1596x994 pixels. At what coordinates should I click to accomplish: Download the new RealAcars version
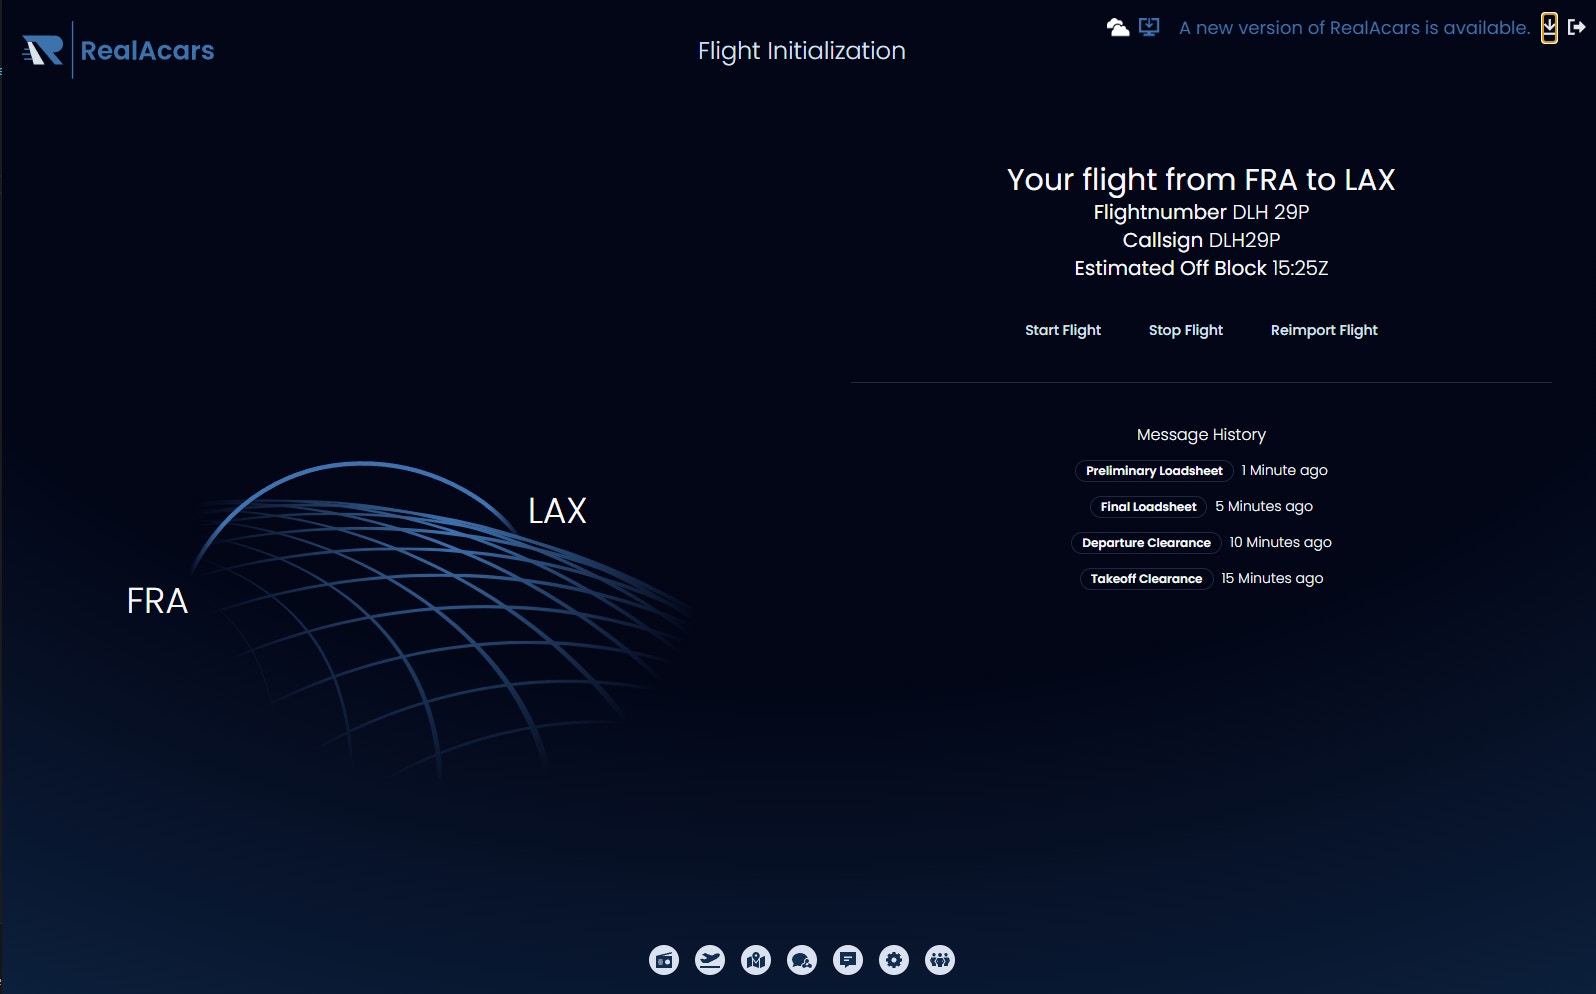pyautogui.click(x=1548, y=28)
